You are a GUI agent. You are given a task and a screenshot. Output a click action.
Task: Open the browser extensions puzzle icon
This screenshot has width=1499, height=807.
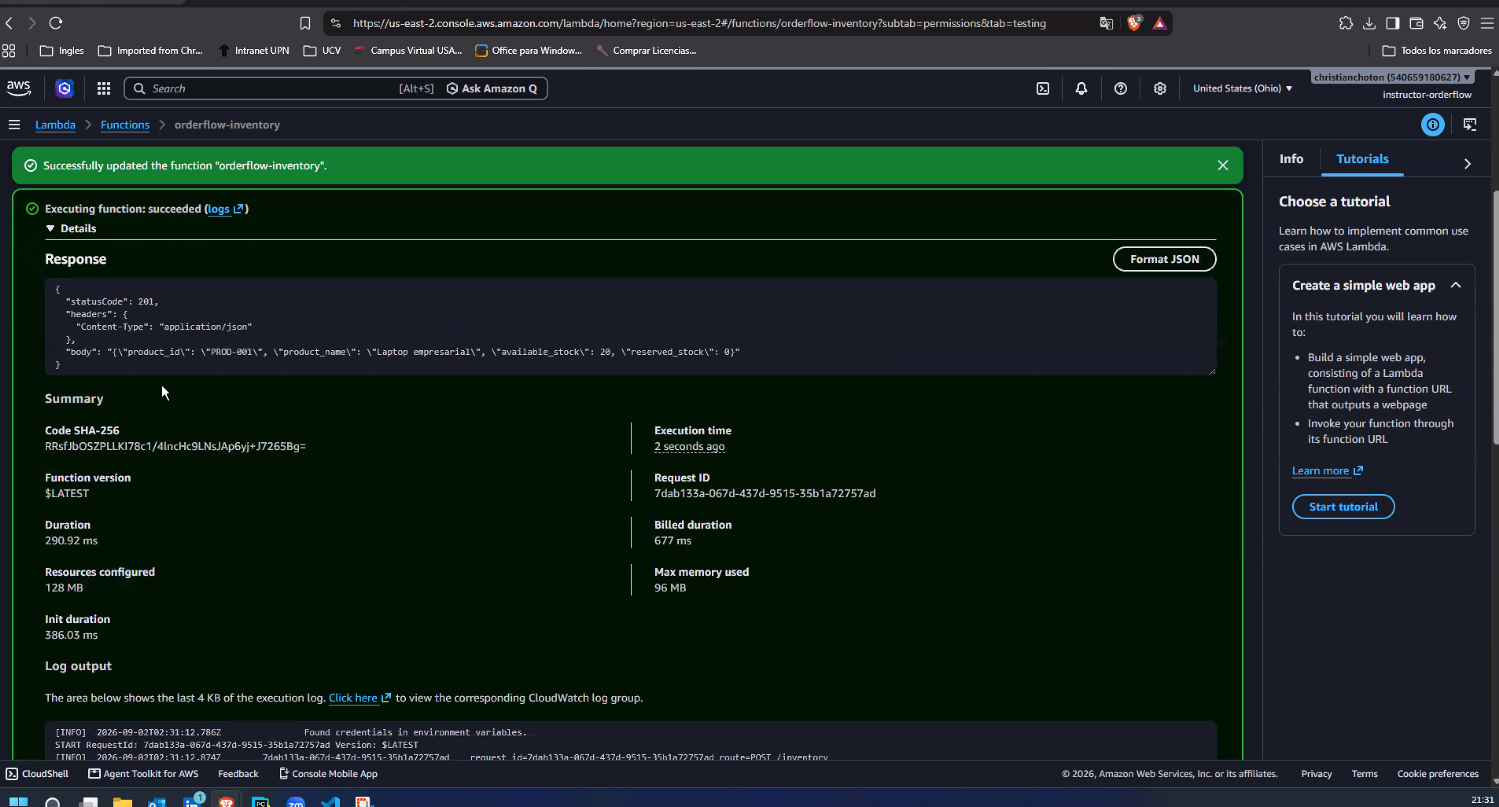1346,23
